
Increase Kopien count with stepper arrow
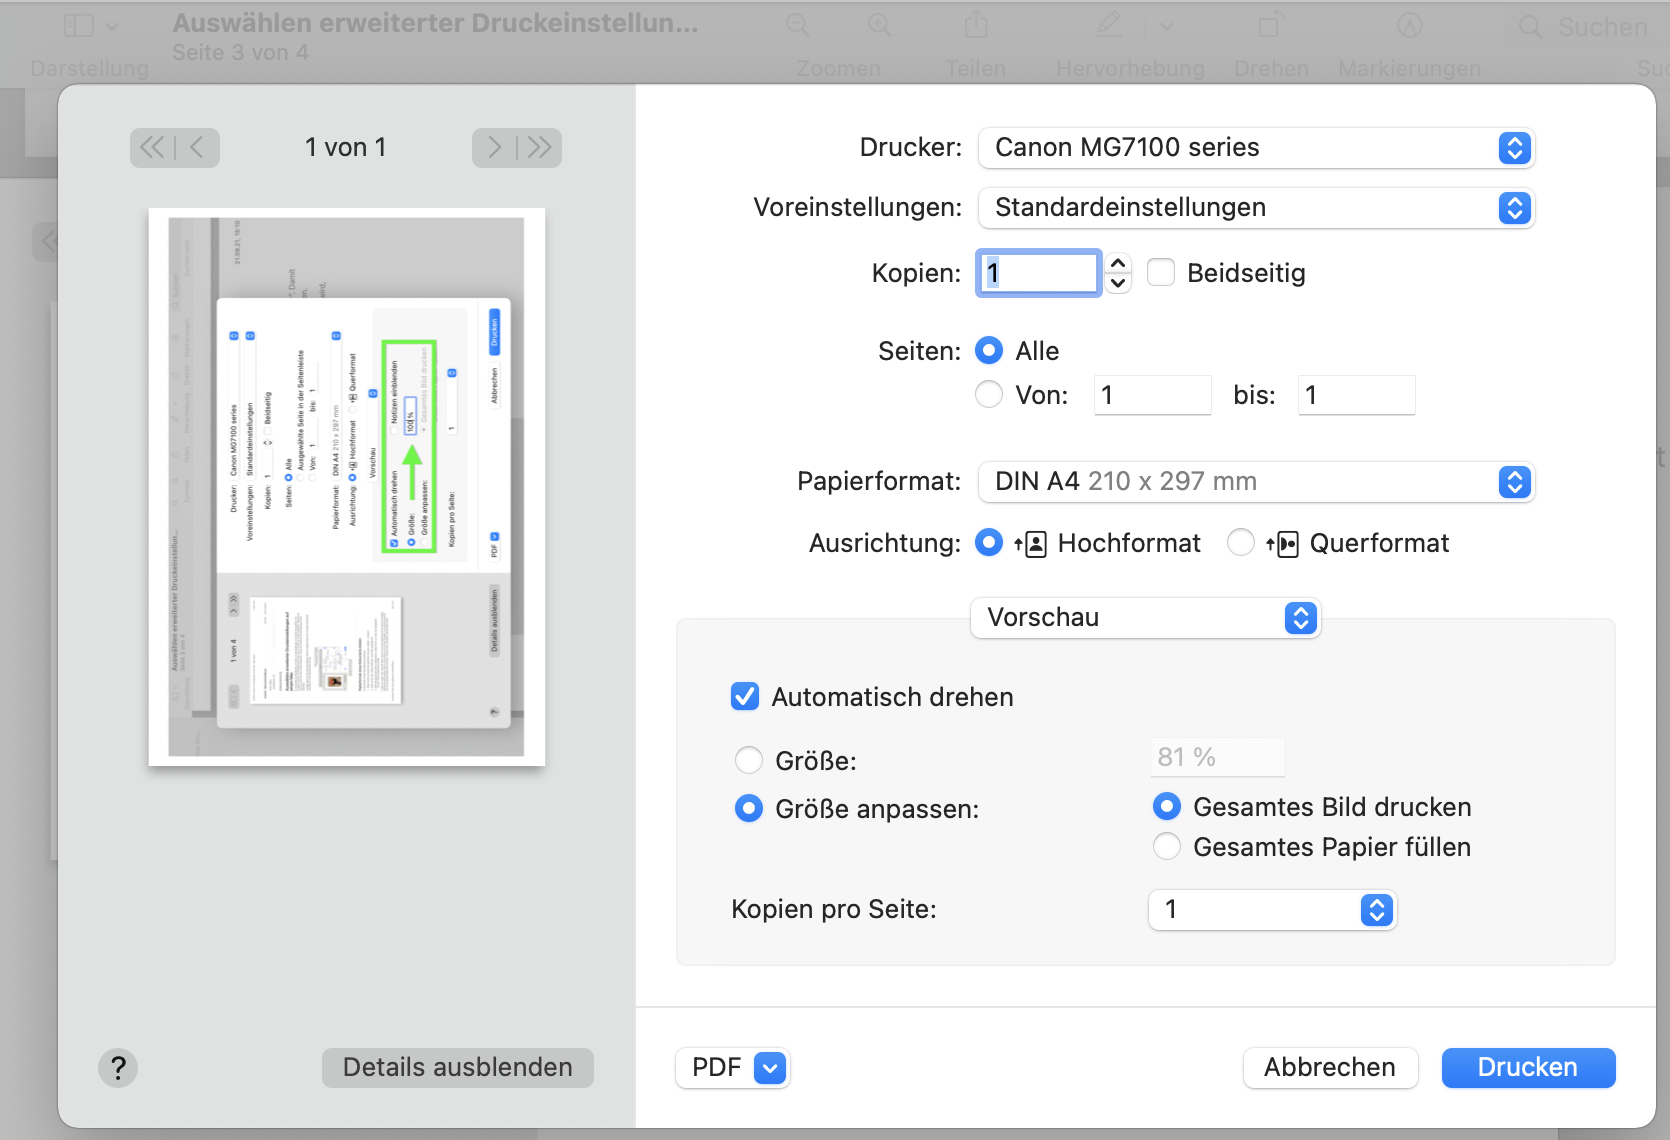(1118, 264)
